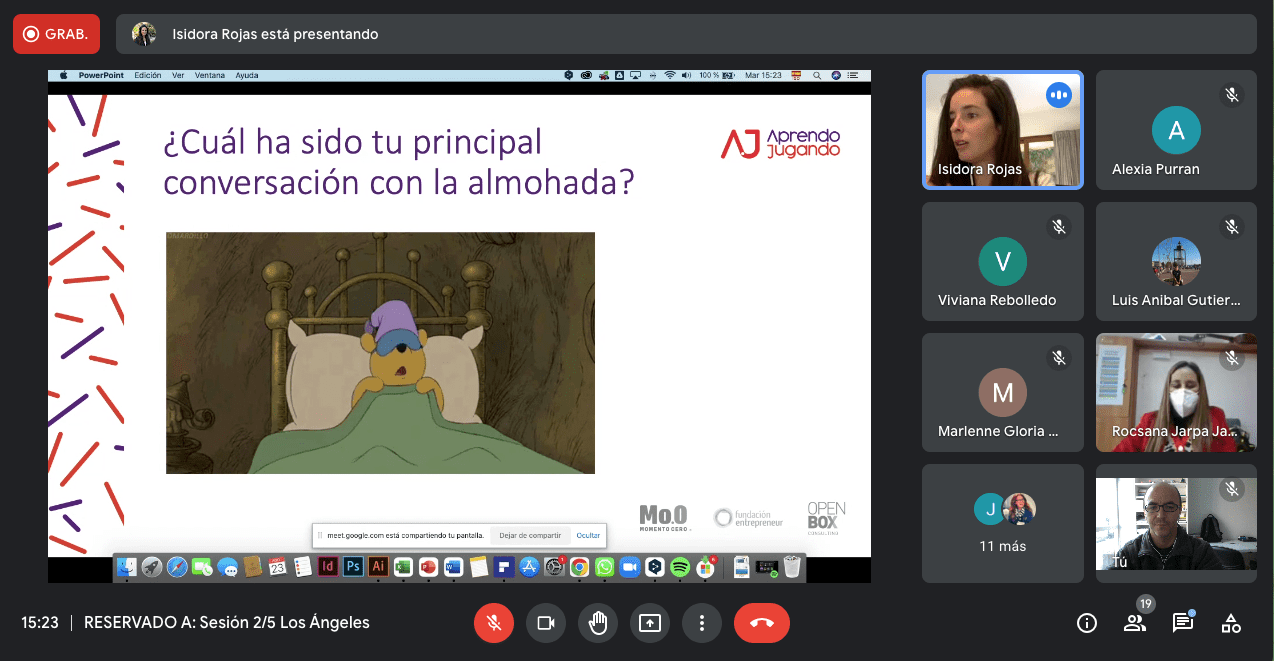The image size is (1274, 661).
Task: Click the Winnie the Pooh slide image
Action: [x=380, y=353]
